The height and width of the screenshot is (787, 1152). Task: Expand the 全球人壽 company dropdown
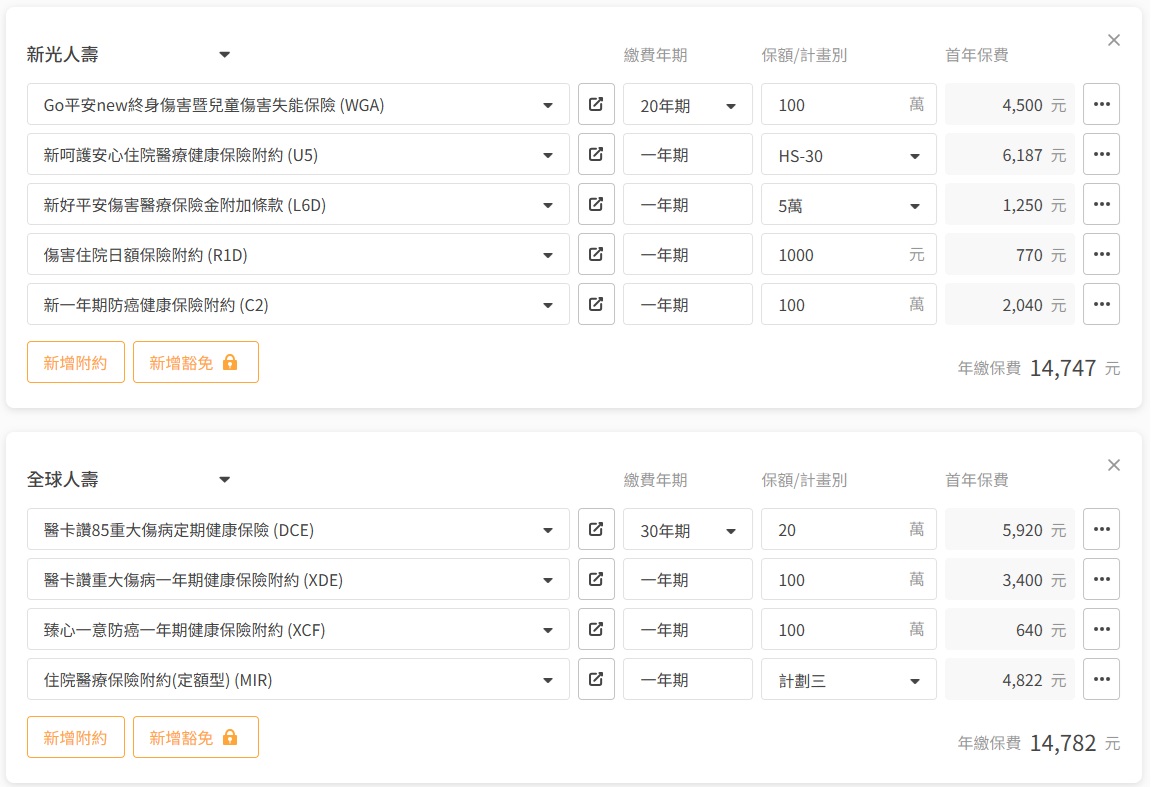coord(224,480)
